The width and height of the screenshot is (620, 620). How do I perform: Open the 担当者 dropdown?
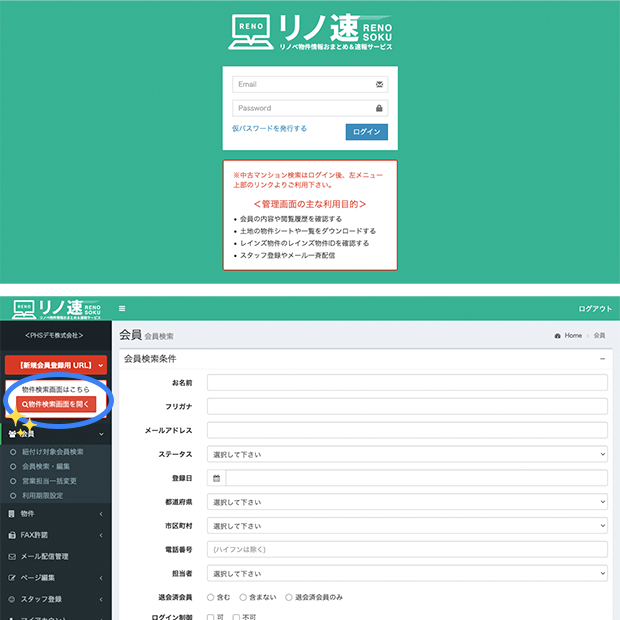coord(407,573)
